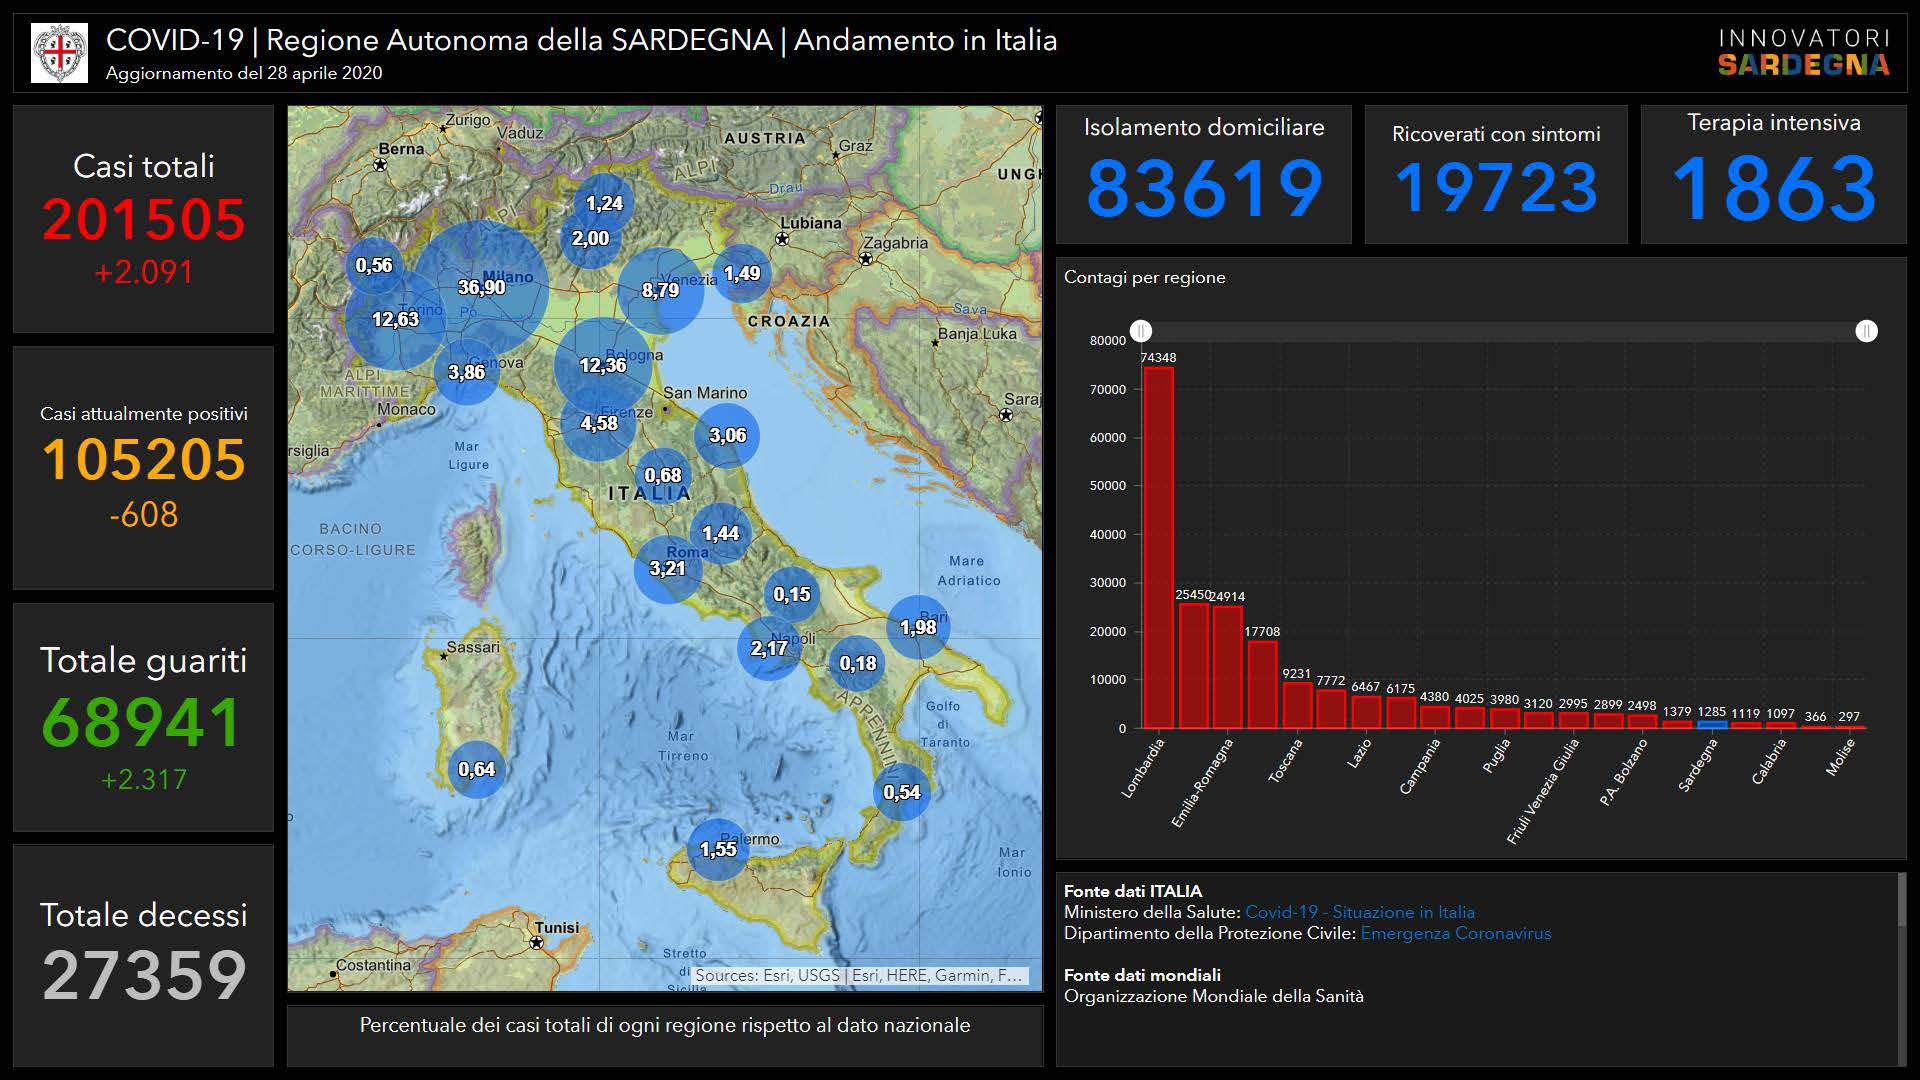Open Covid-19 Situazione in Italia link

click(1359, 912)
